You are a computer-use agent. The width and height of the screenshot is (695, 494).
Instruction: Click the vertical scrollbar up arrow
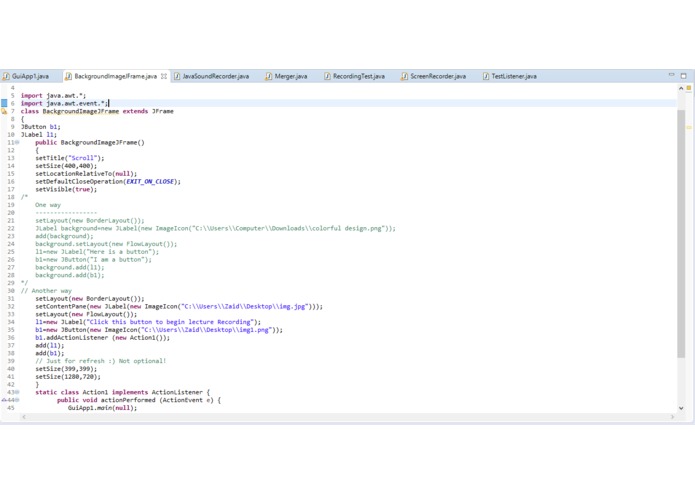coord(681,89)
